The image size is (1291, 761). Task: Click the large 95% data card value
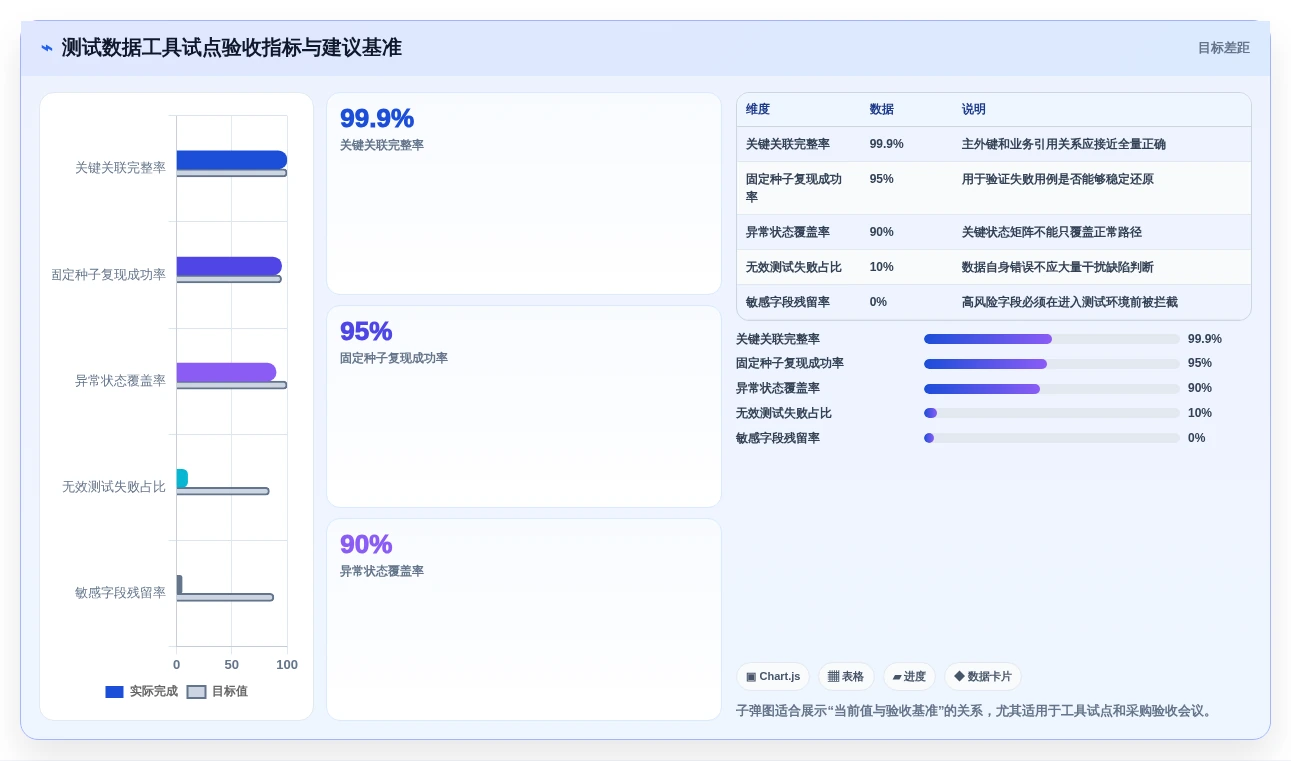366,331
